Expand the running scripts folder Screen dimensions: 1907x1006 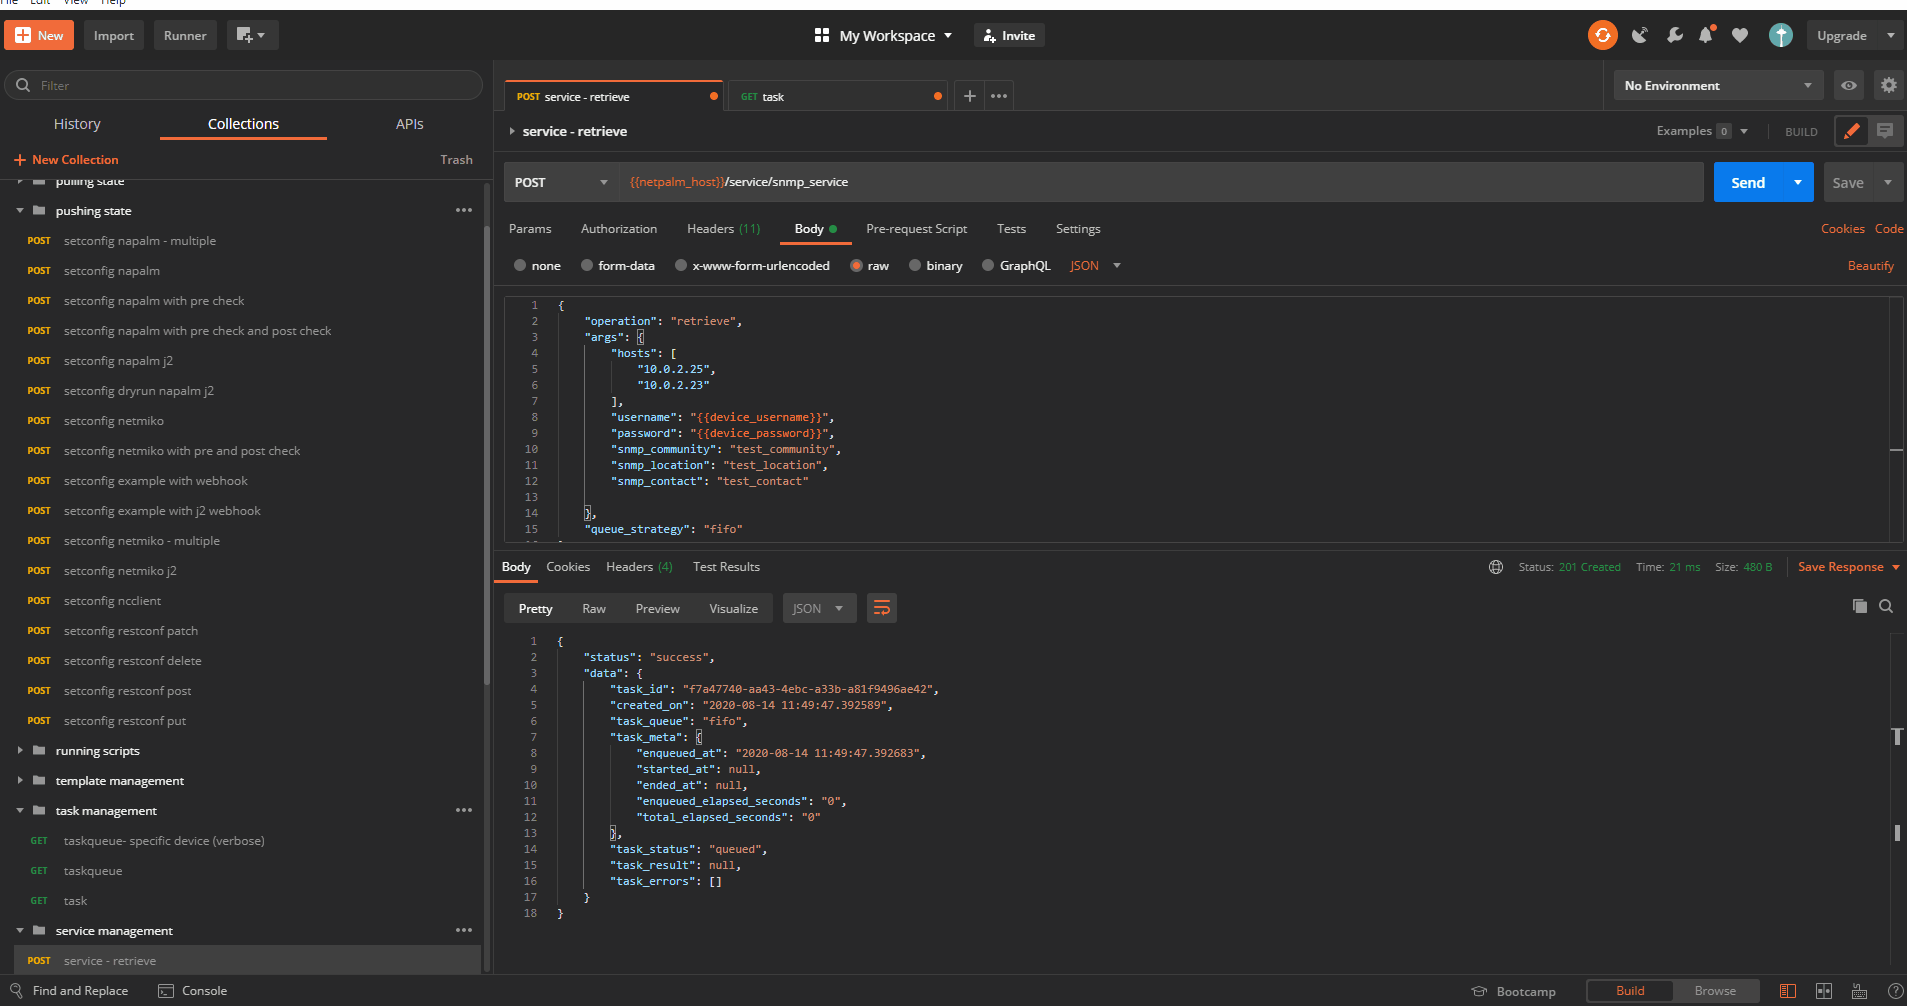click(x=20, y=750)
